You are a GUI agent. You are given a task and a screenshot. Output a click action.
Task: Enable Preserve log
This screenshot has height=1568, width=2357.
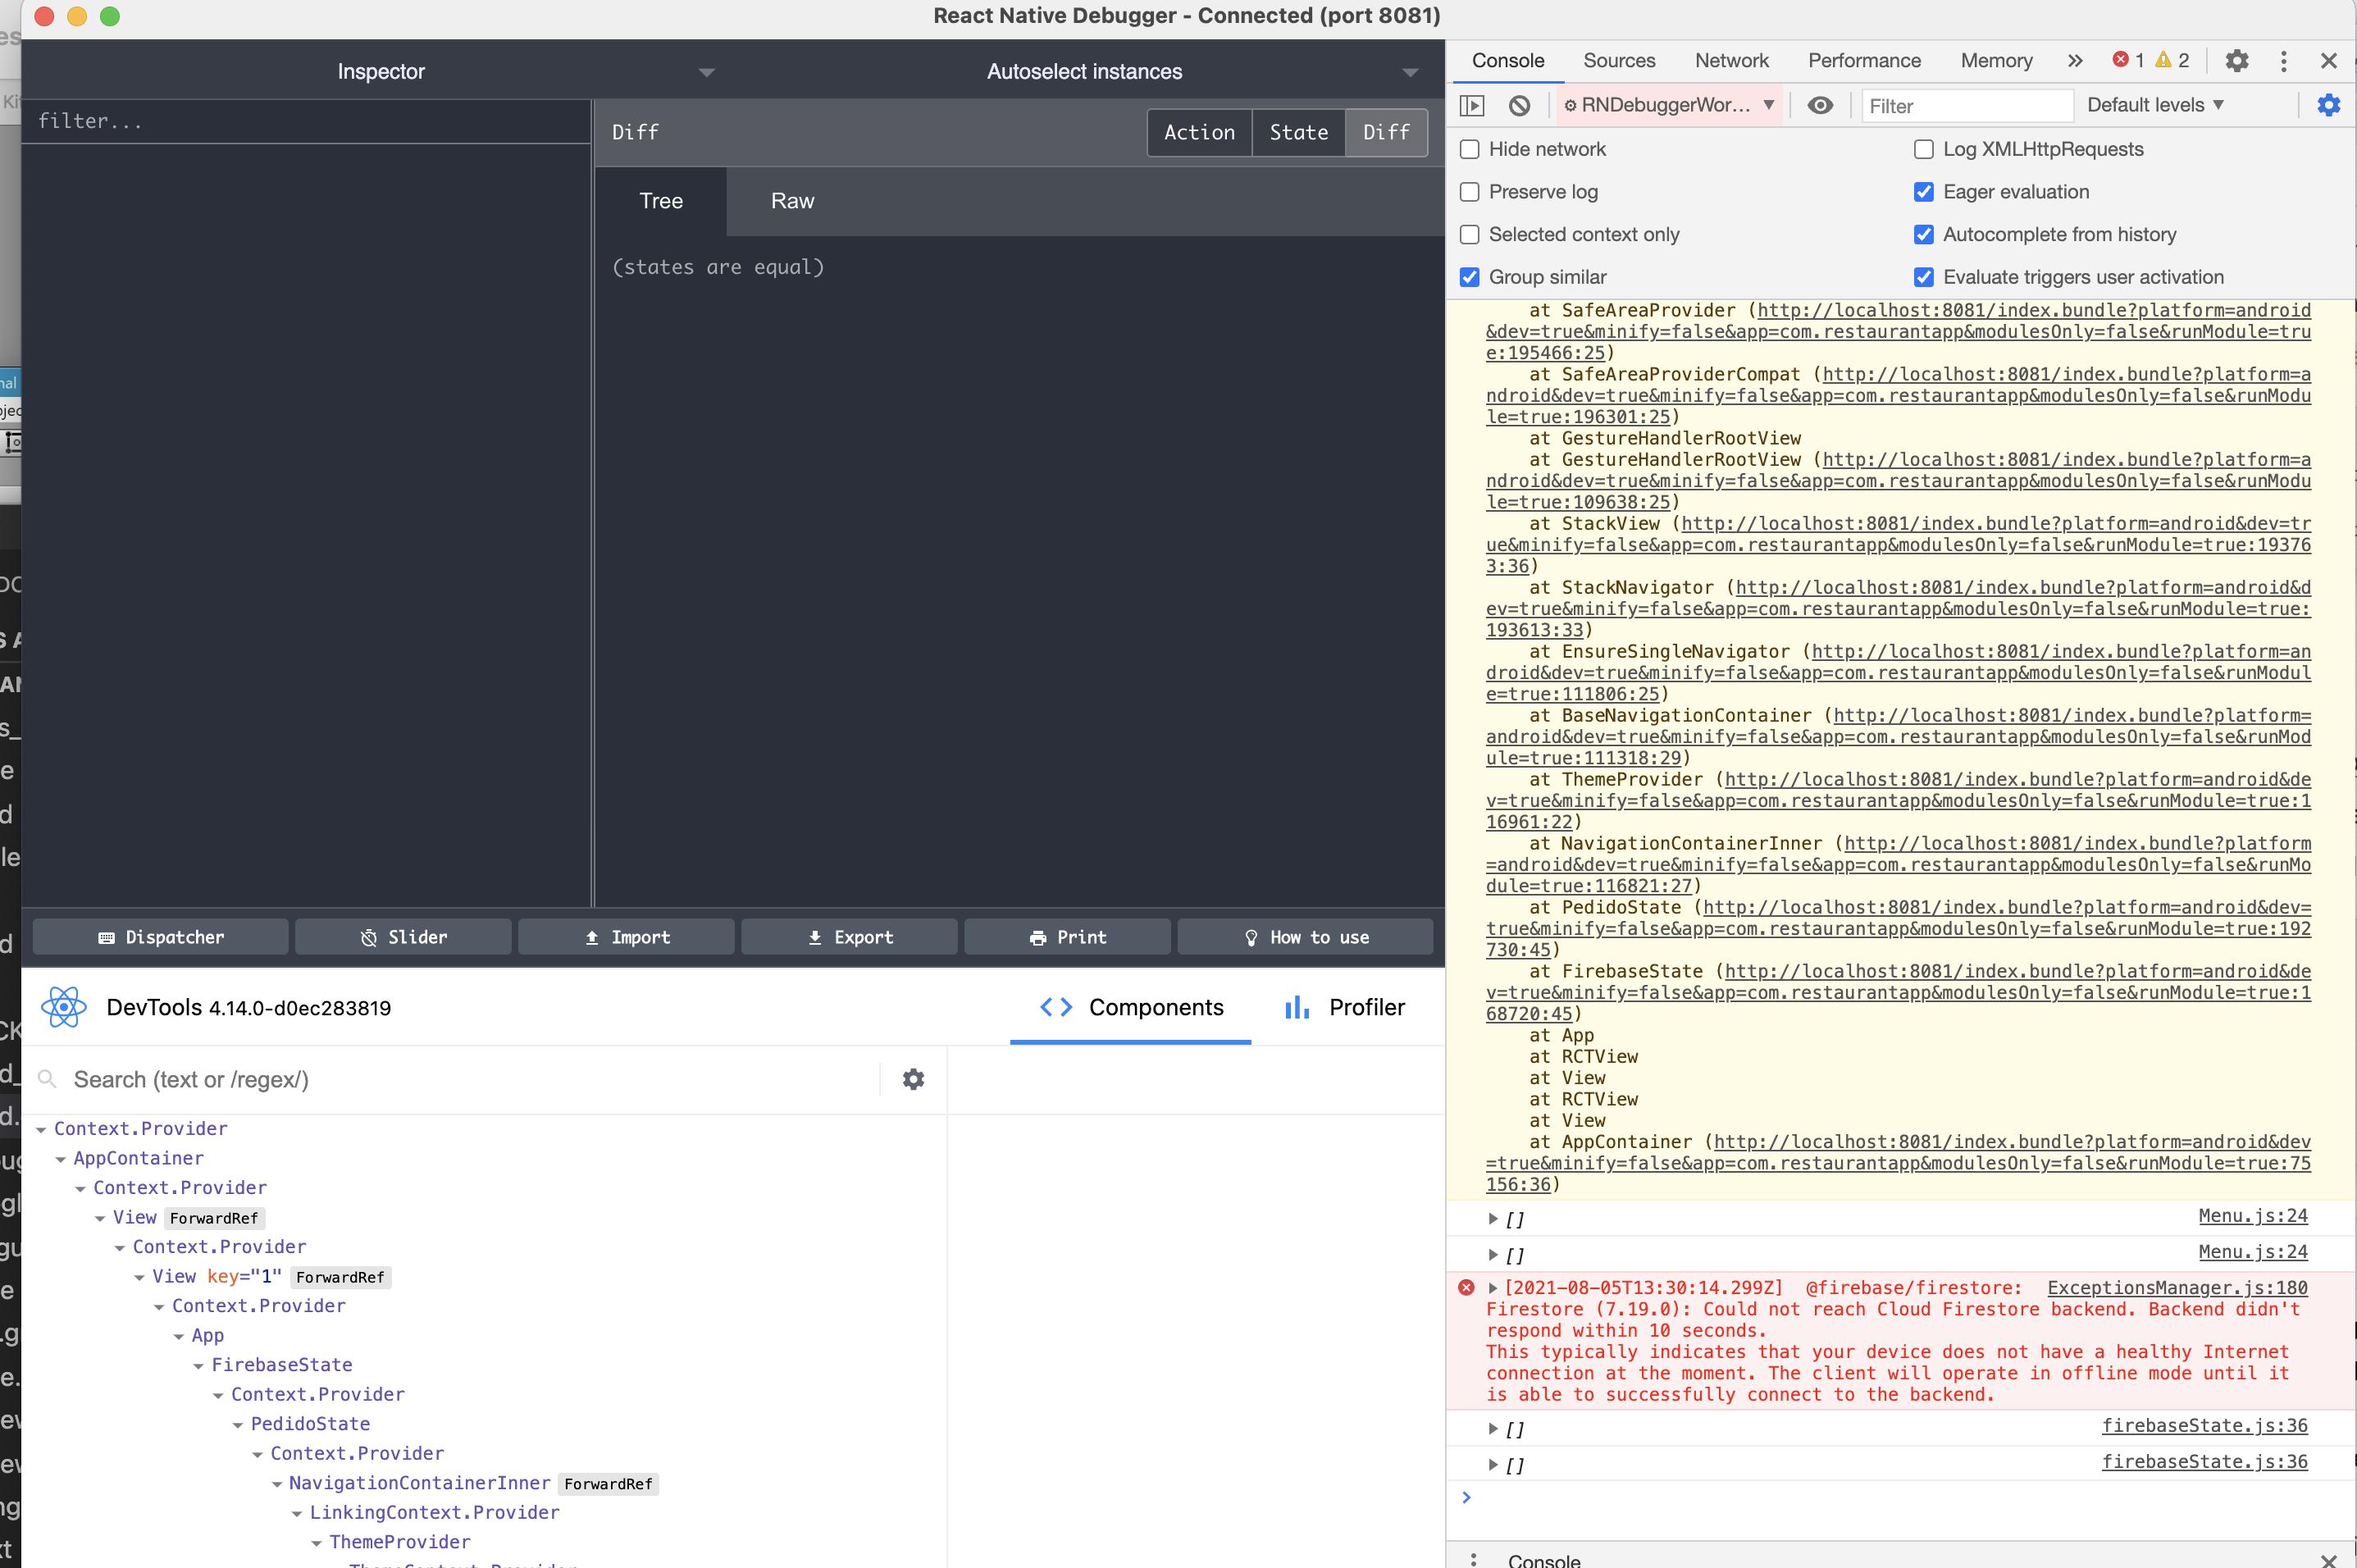[1469, 192]
